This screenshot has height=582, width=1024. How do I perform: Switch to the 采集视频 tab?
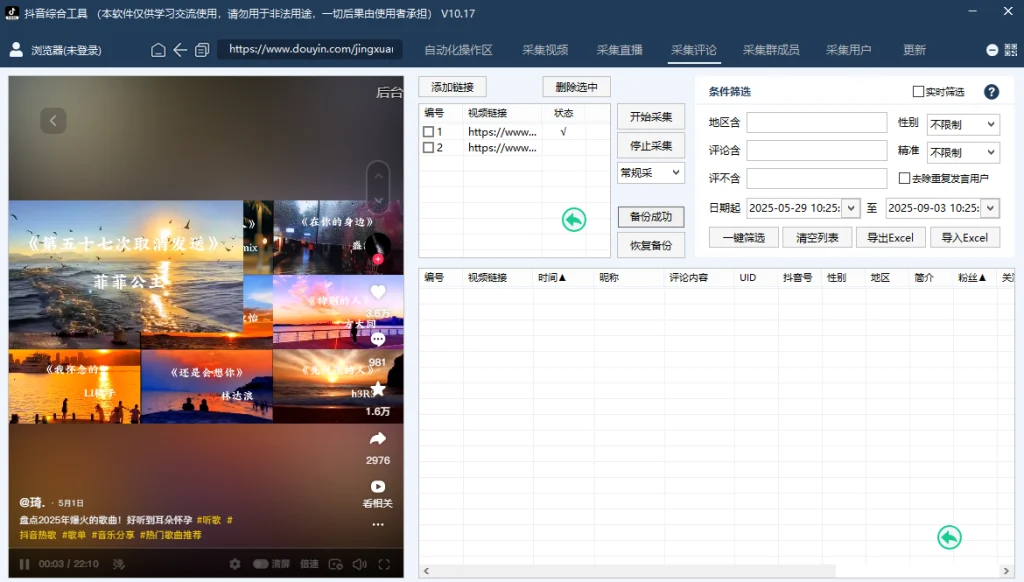[545, 50]
